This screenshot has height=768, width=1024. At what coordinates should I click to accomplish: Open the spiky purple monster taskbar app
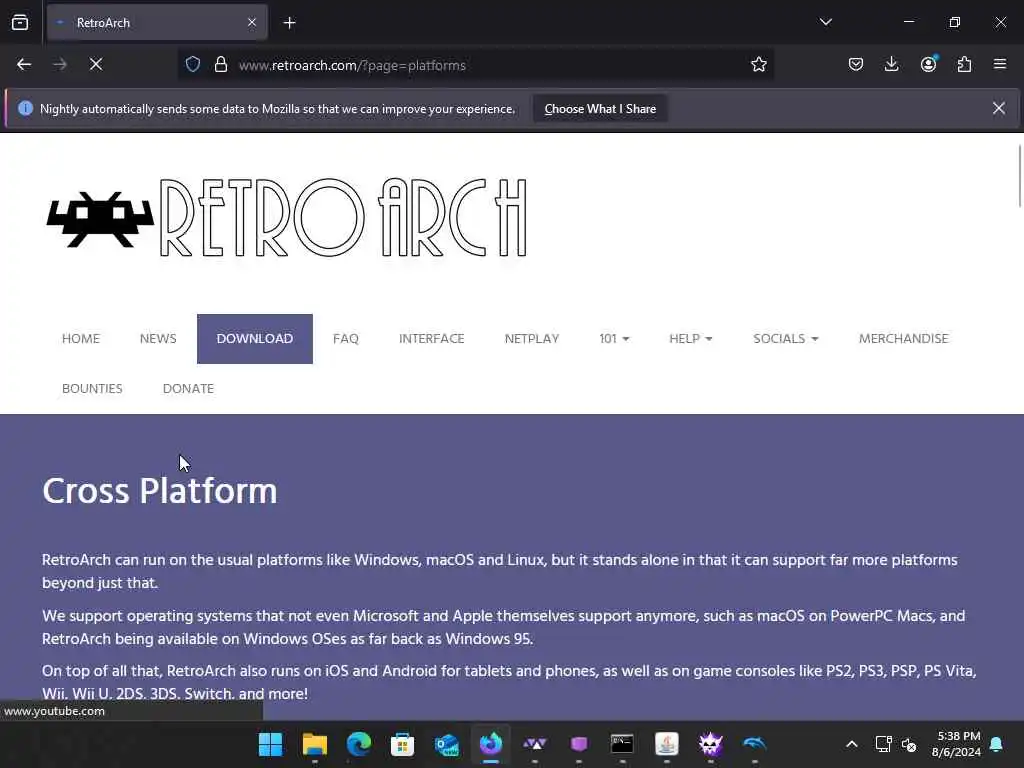click(x=711, y=744)
